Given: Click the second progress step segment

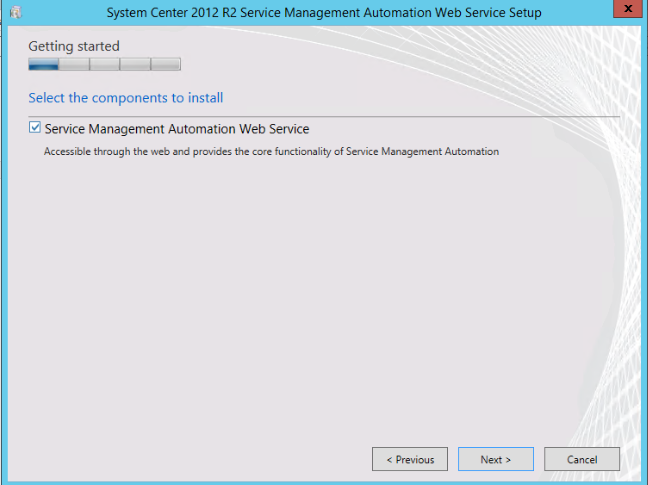Looking at the screenshot, I should coord(74,65).
